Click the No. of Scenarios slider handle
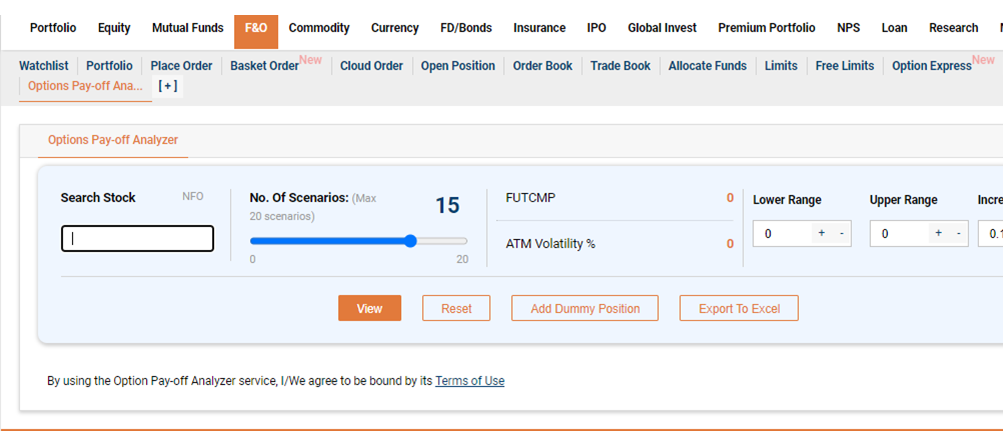This screenshot has width=1003, height=434. (x=411, y=241)
